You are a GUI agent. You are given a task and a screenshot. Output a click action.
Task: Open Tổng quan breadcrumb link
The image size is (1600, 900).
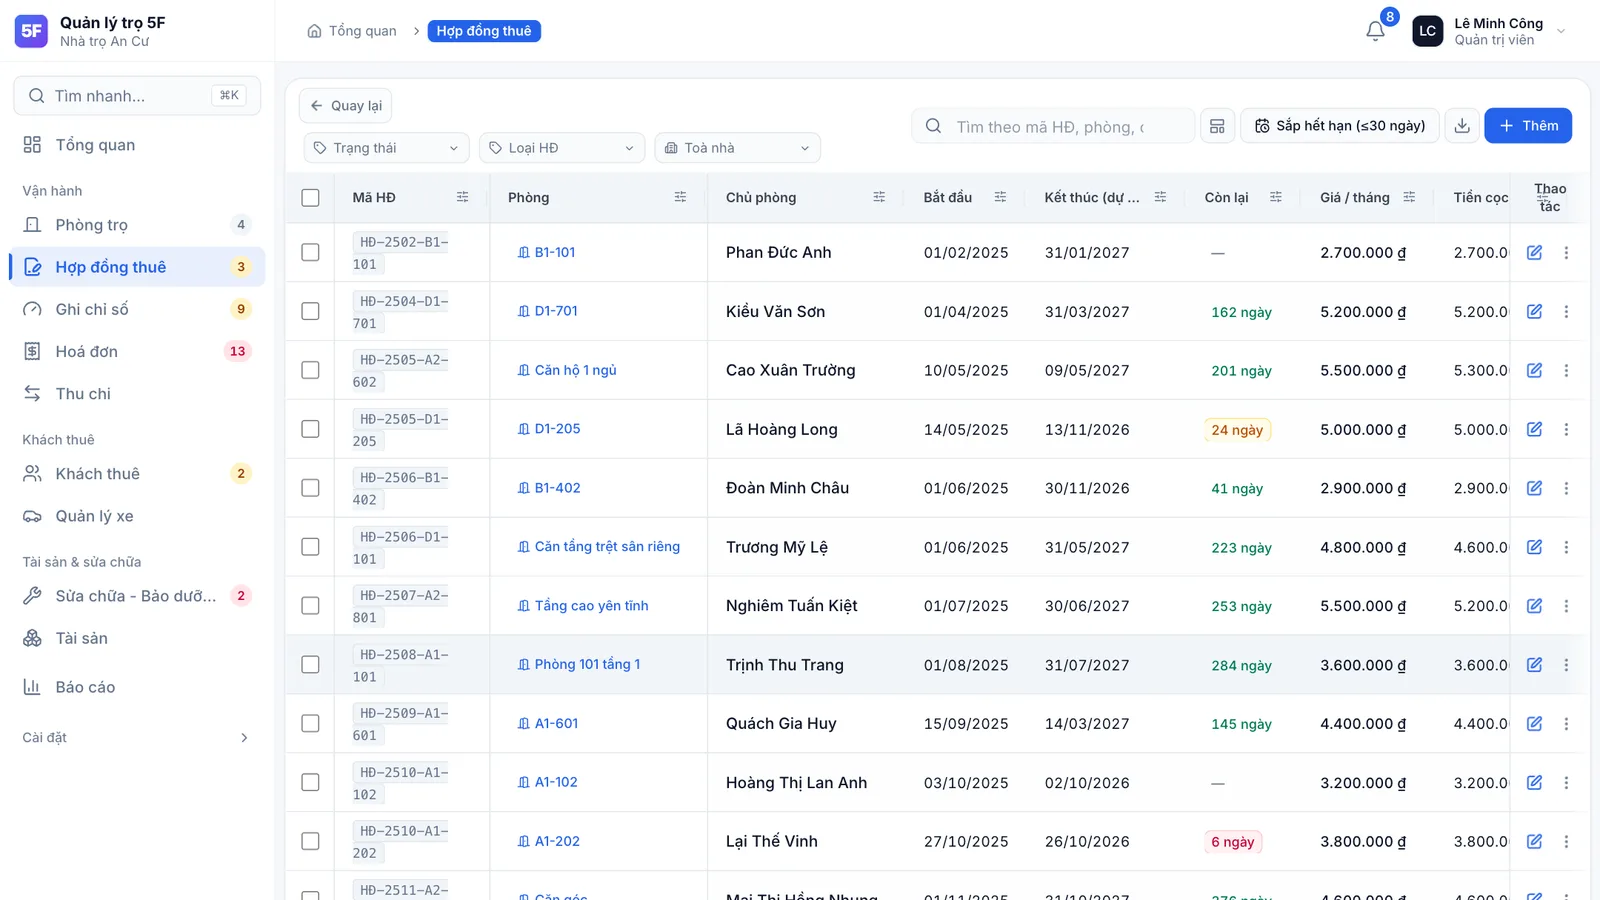point(352,31)
